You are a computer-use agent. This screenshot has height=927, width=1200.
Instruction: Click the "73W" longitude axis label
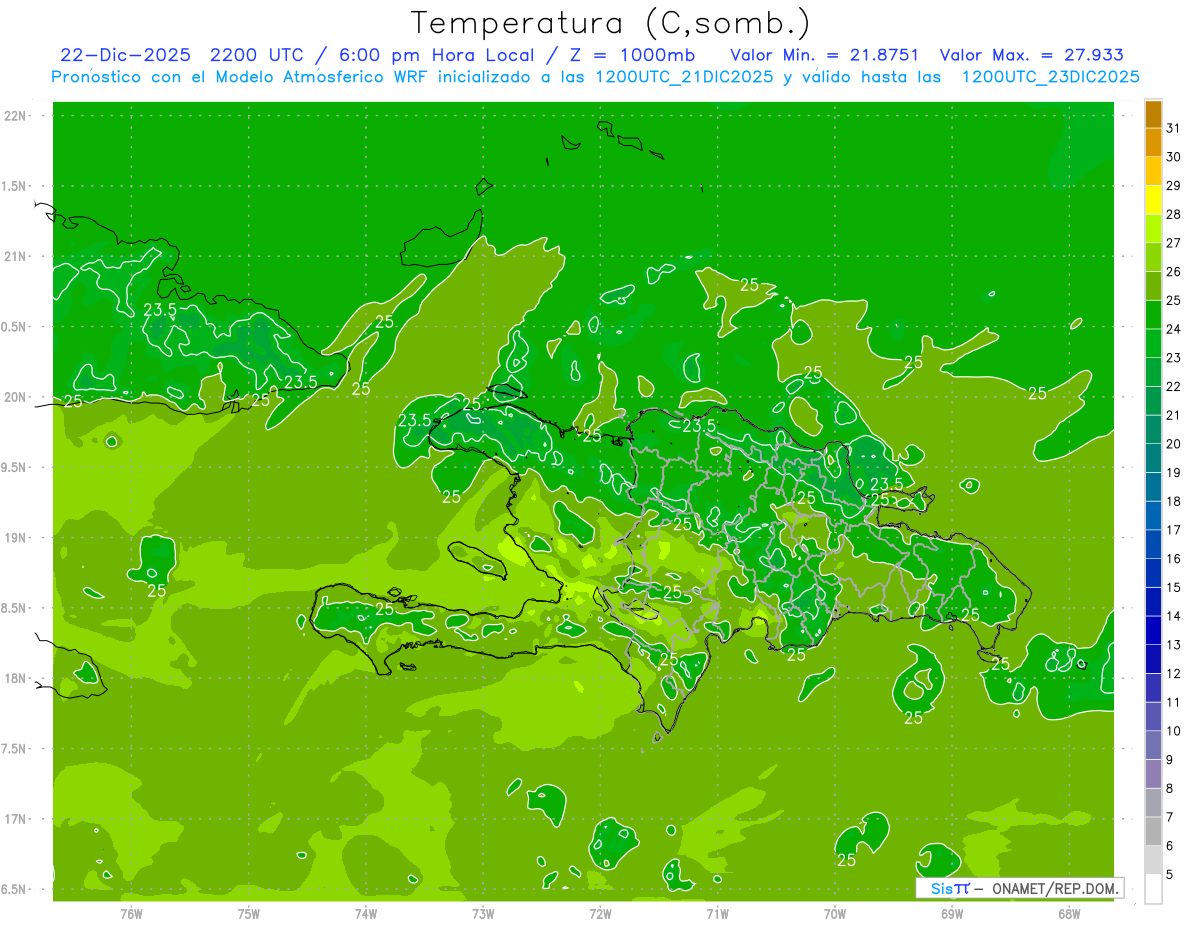coord(483,914)
